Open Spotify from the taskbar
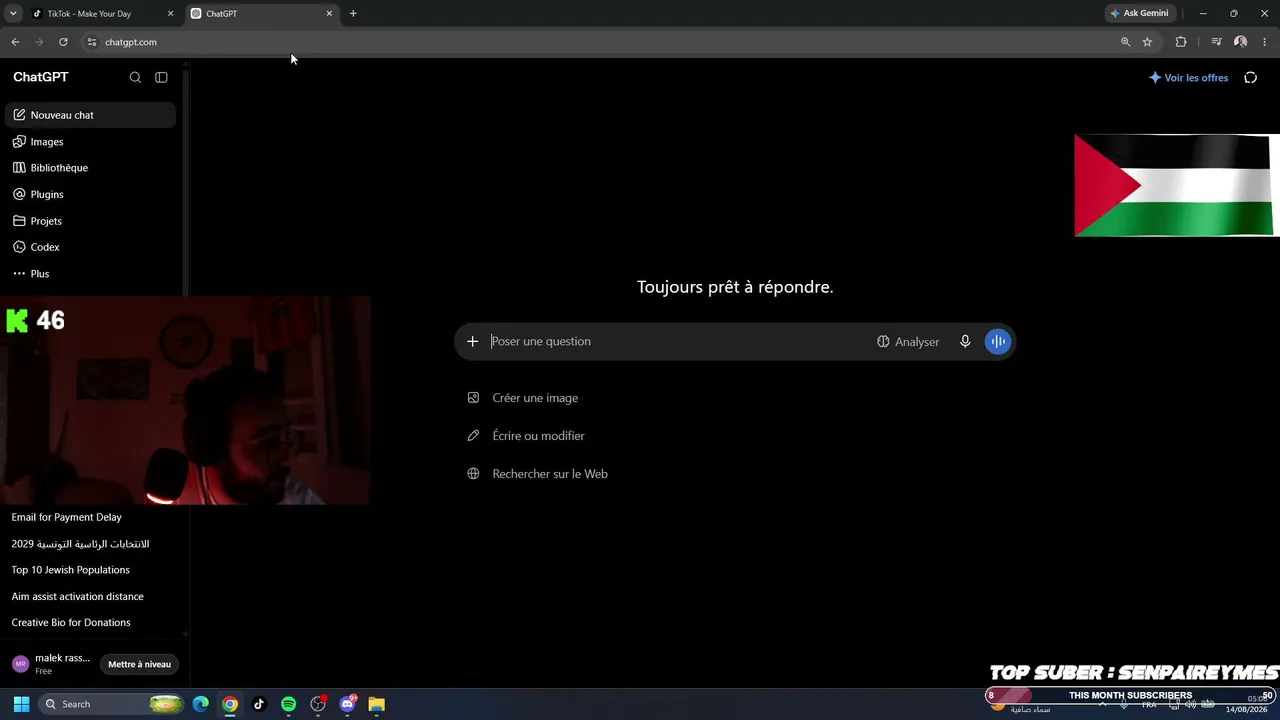Viewport: 1280px width, 720px height. (x=288, y=704)
